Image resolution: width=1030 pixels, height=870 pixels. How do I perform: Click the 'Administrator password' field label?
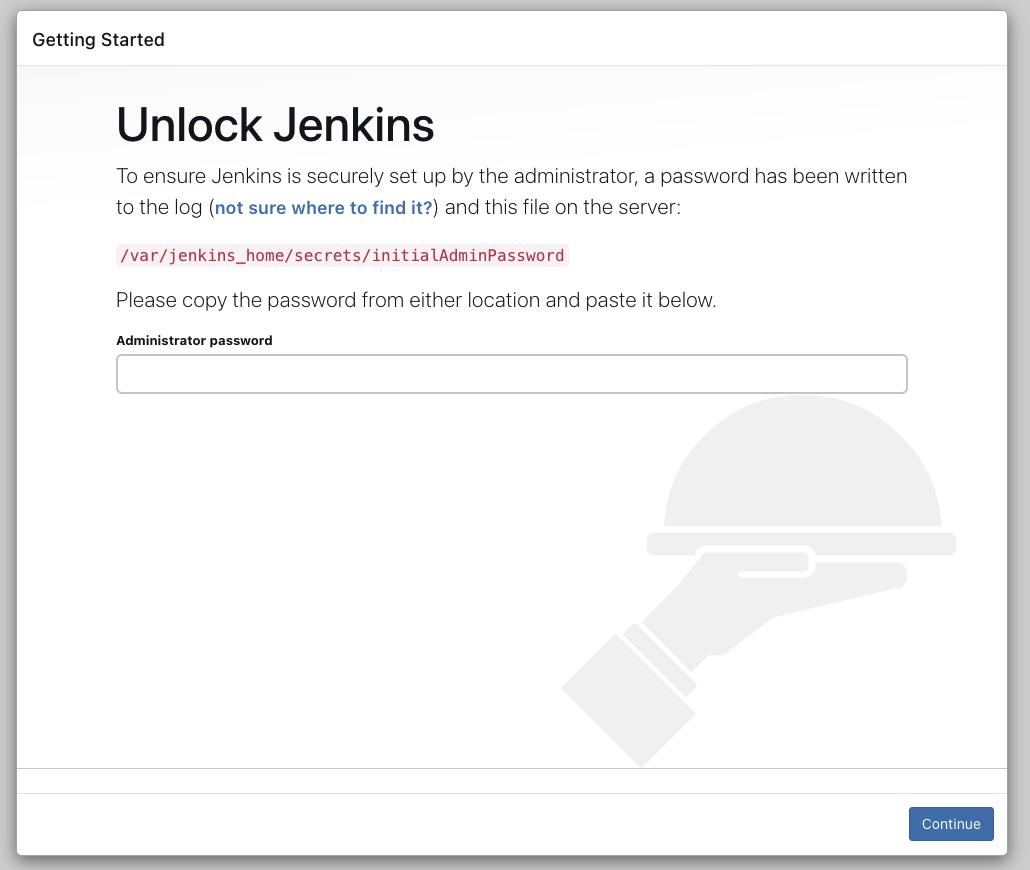pyautogui.click(x=194, y=340)
